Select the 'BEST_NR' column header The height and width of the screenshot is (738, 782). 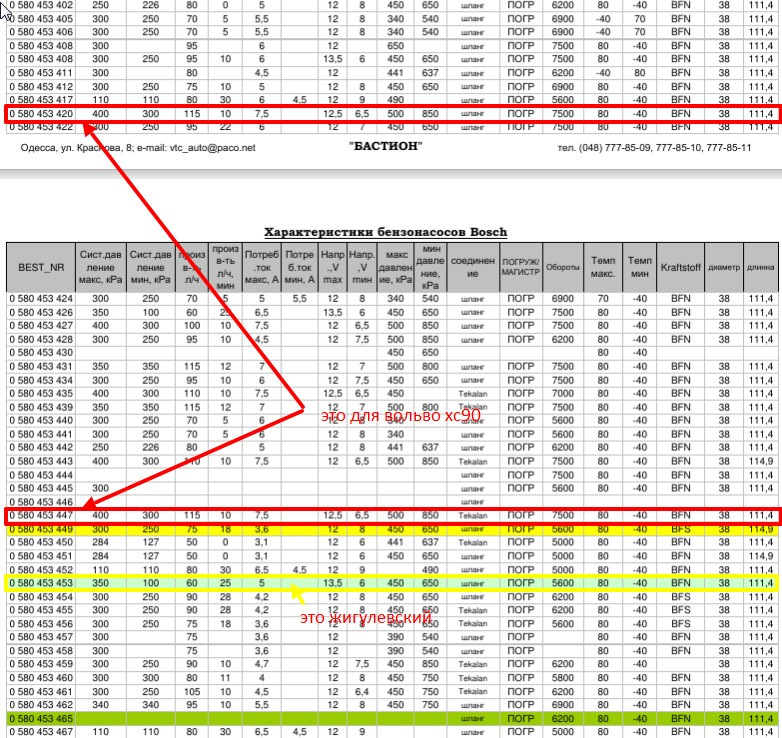(41, 267)
